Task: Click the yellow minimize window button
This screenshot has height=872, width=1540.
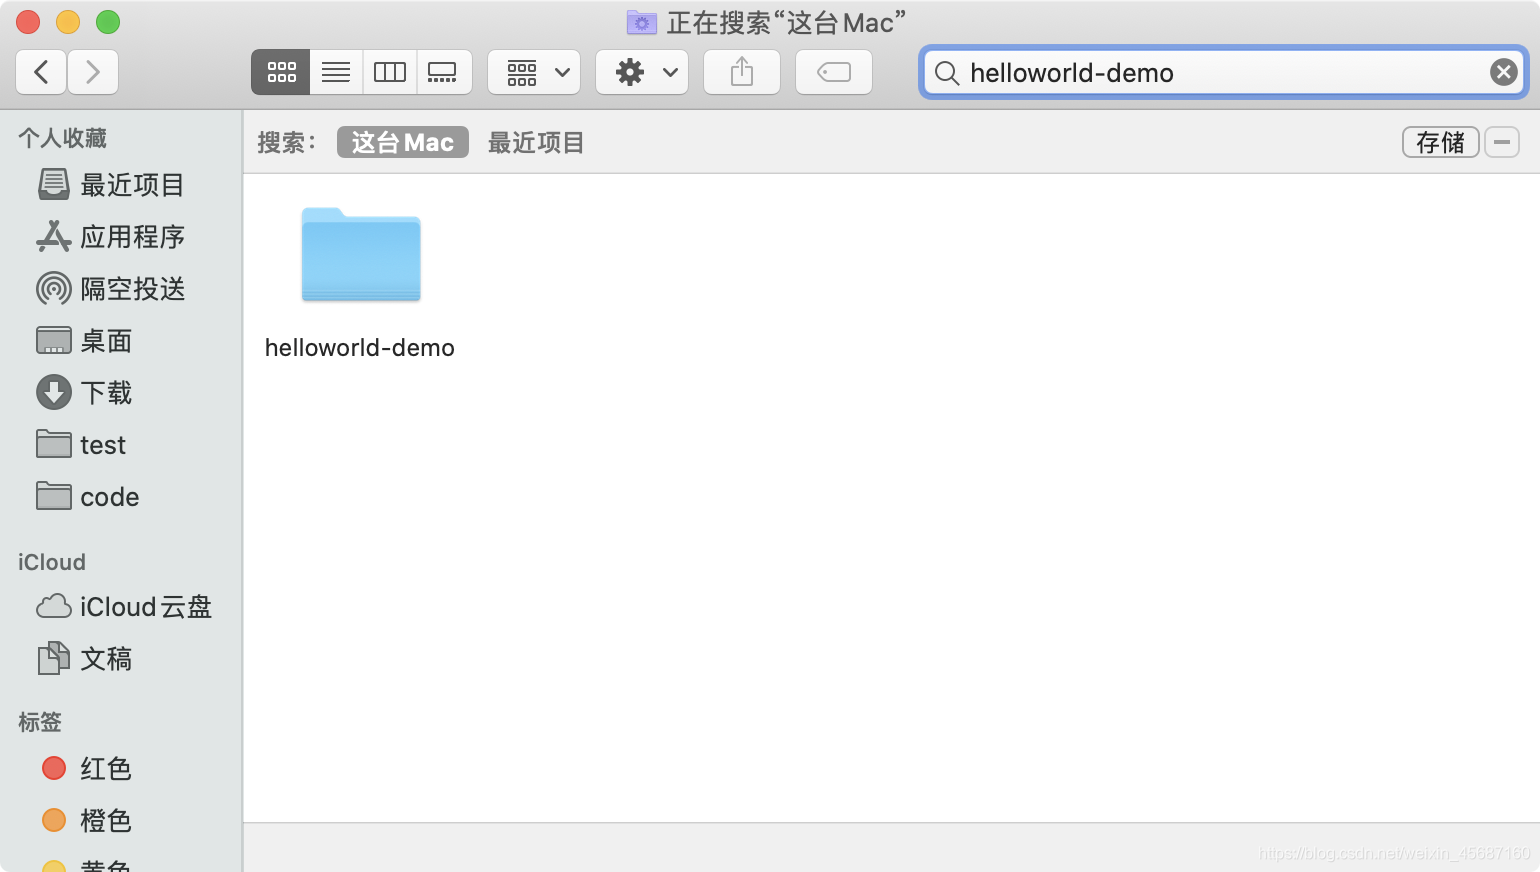Action: coord(68,22)
